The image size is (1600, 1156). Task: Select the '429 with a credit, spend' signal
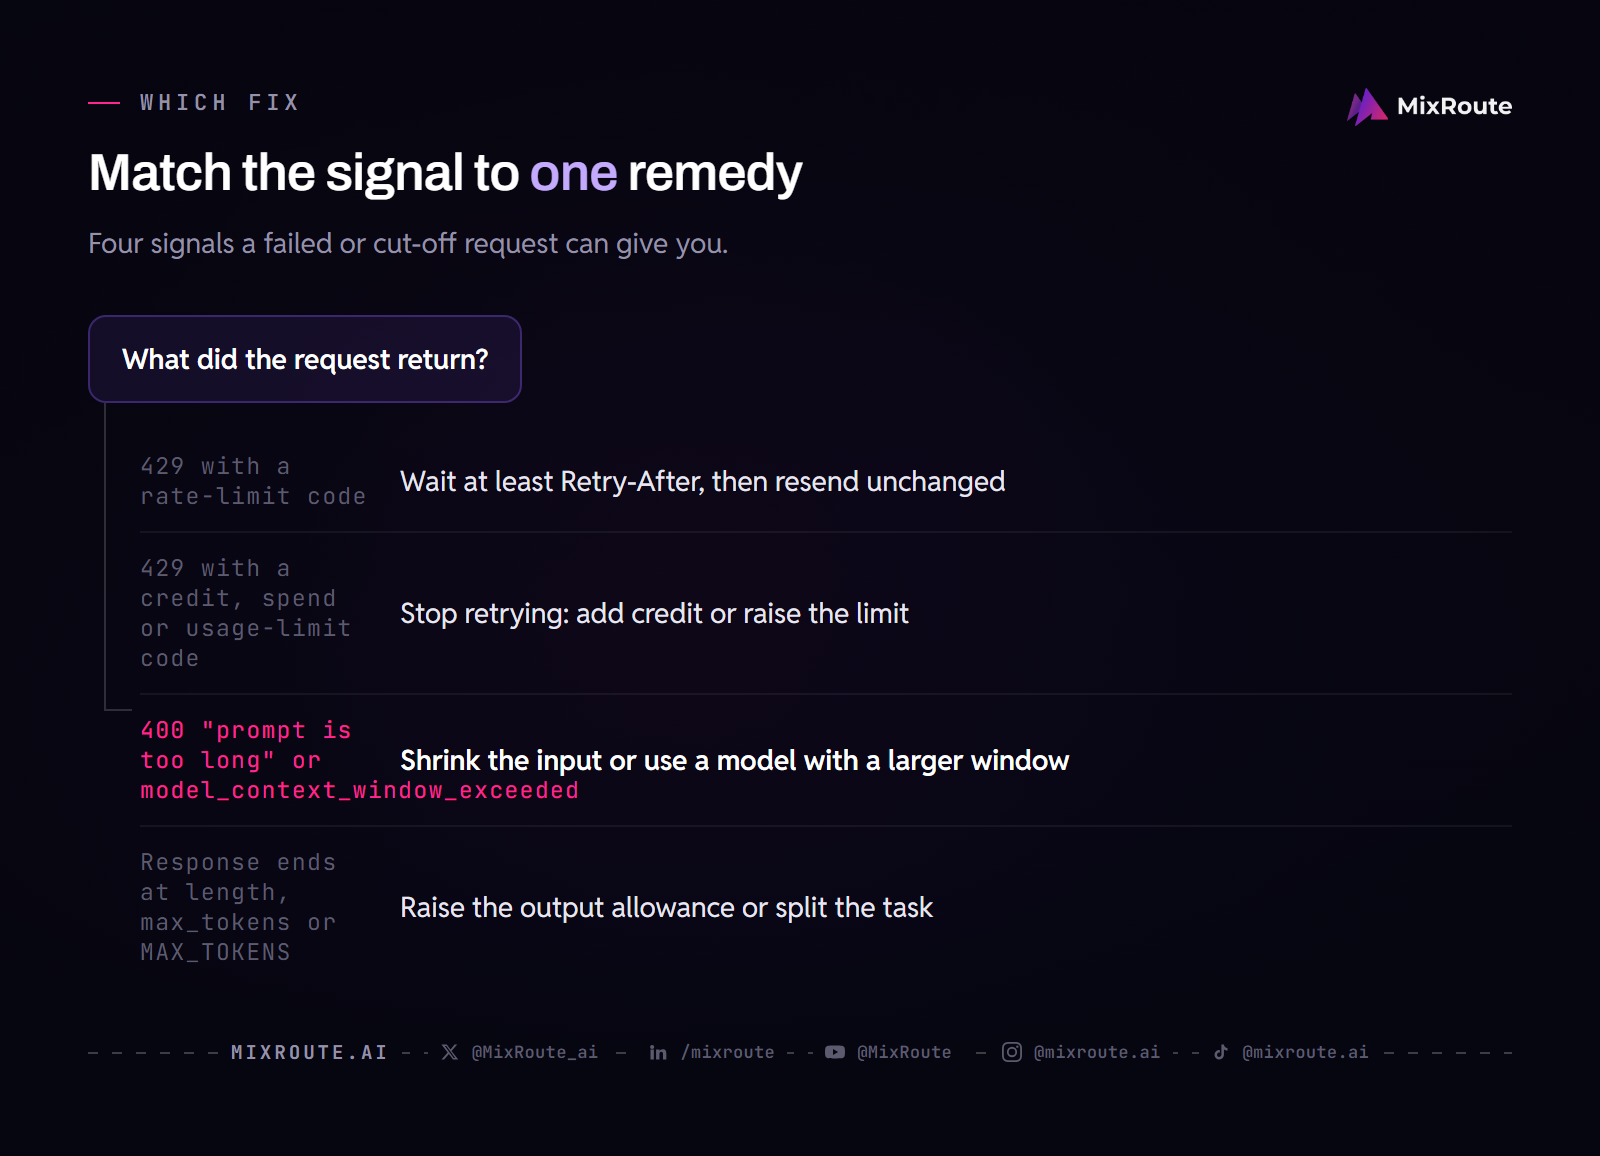click(246, 613)
